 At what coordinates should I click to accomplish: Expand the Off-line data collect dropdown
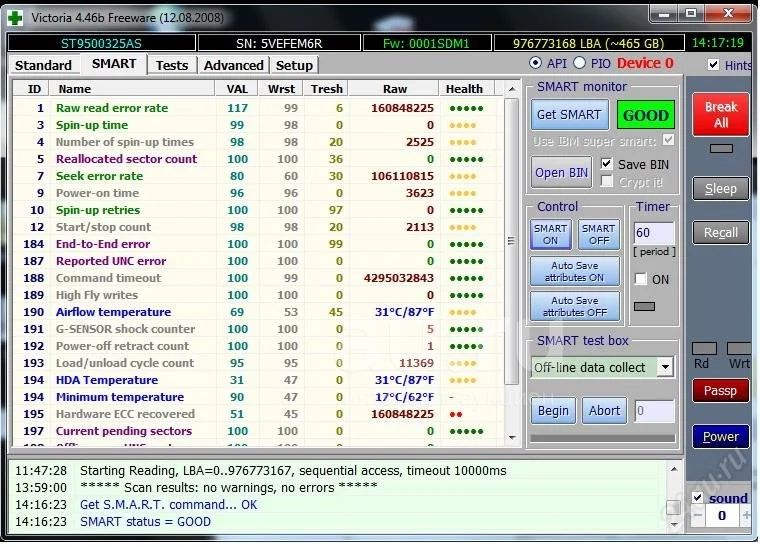pos(665,367)
